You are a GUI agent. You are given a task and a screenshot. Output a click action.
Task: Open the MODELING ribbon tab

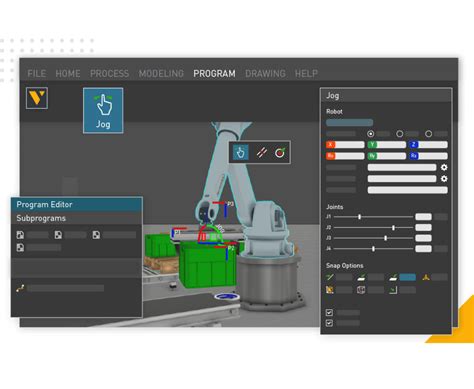pos(161,74)
